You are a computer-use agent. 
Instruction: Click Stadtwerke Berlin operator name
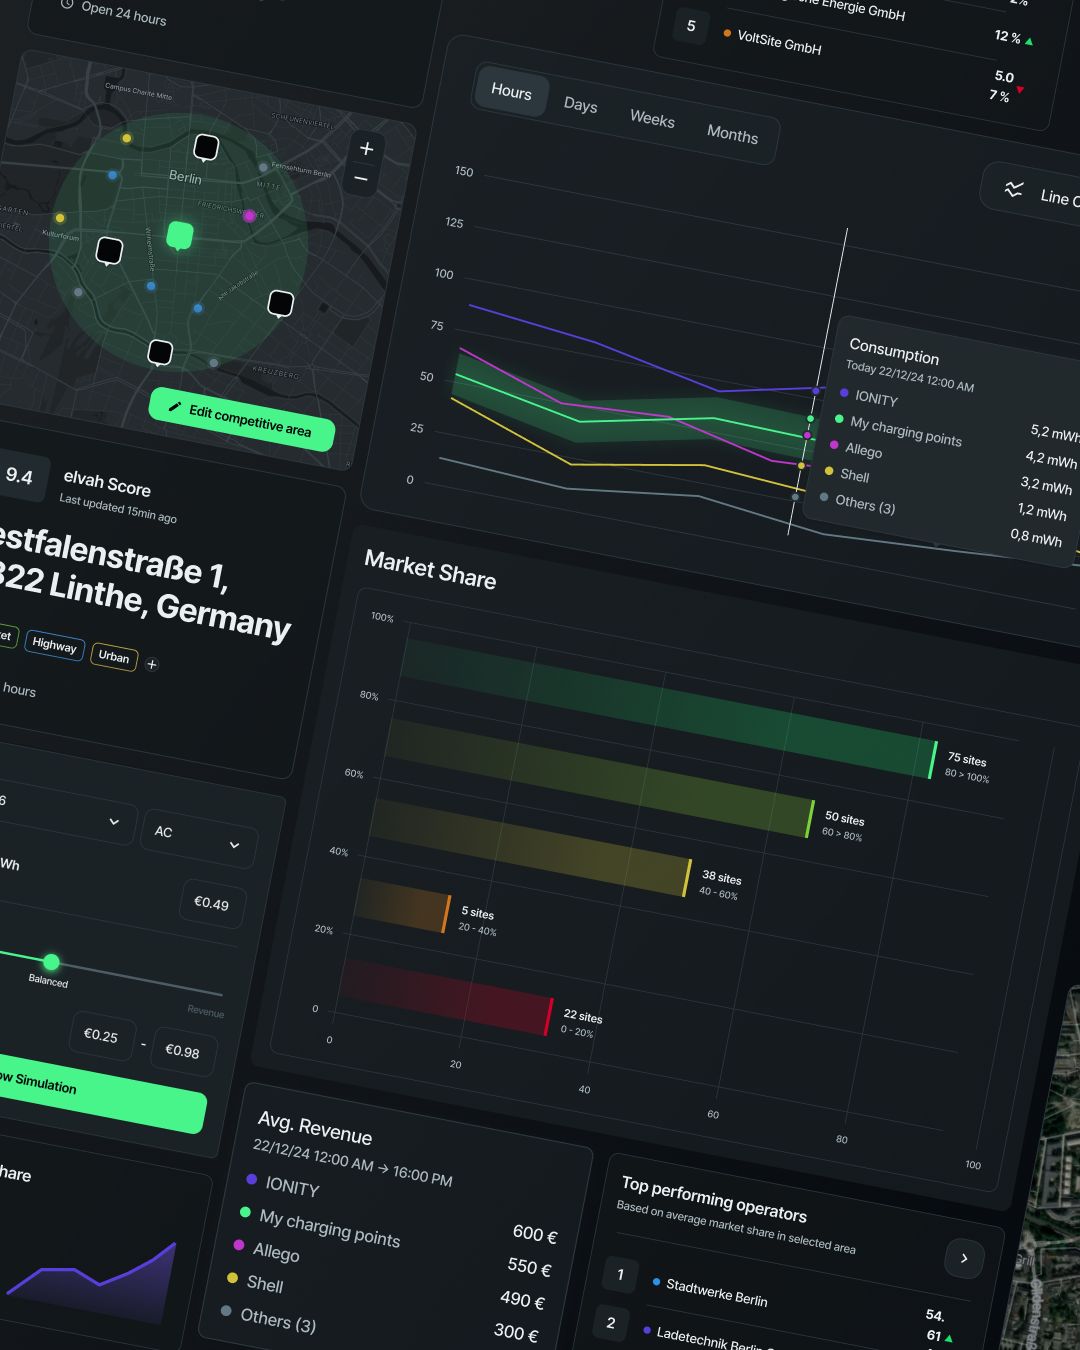(717, 1294)
